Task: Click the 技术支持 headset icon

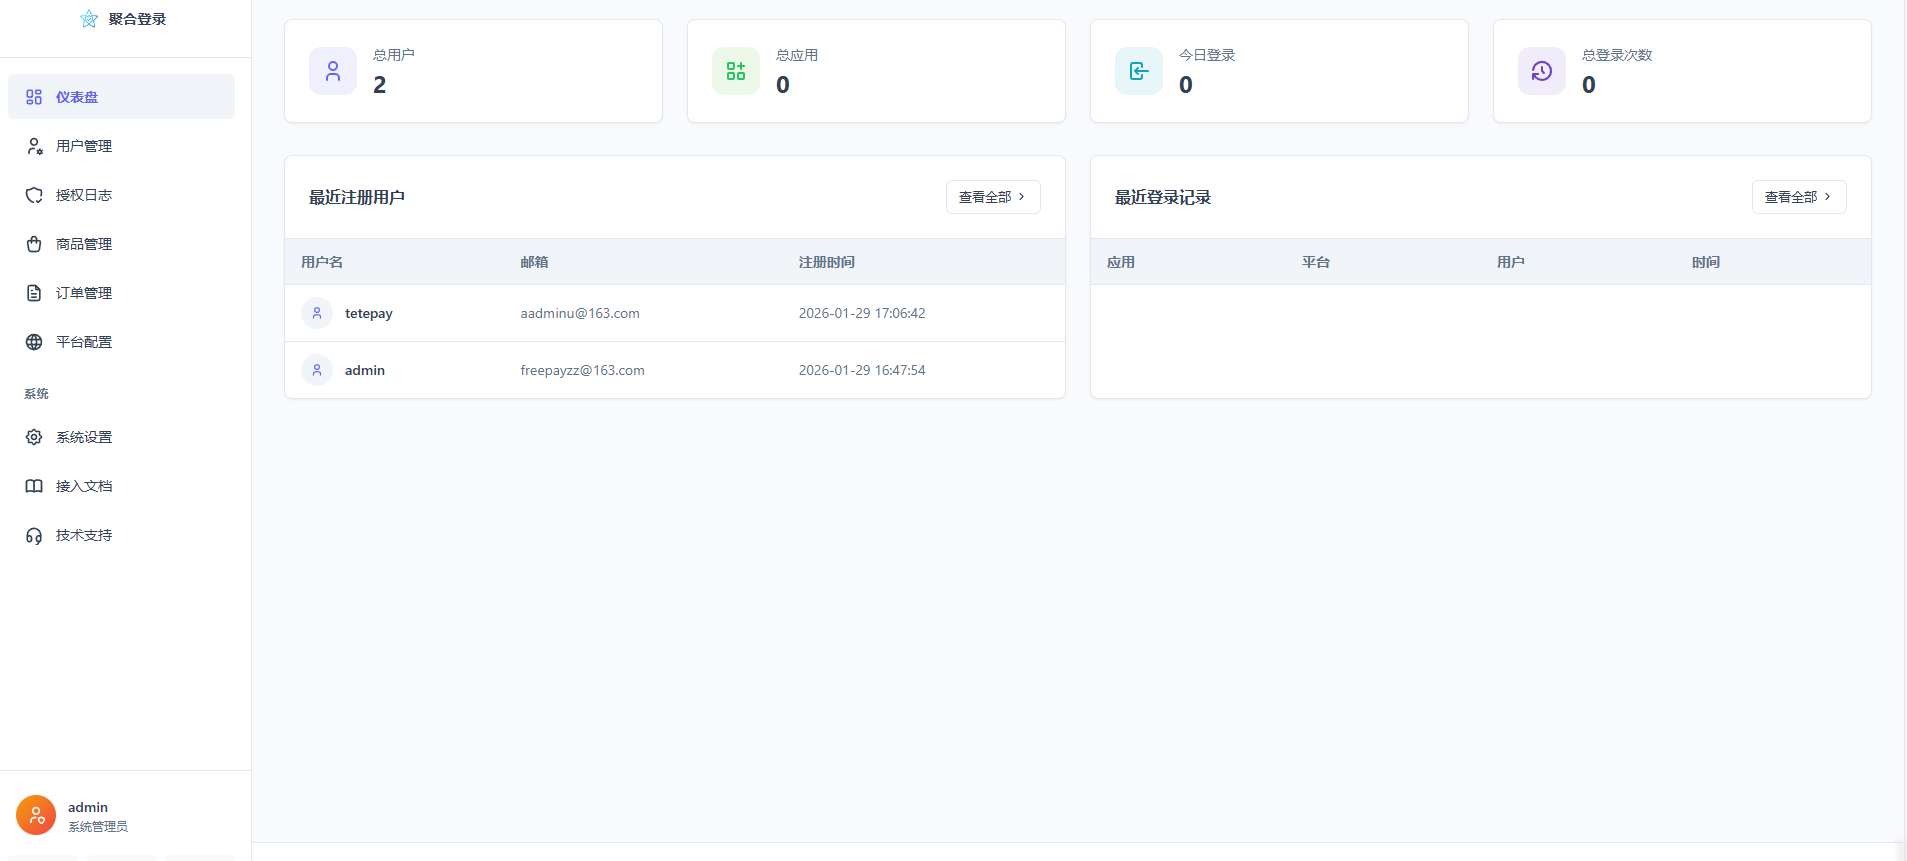Action: point(34,535)
